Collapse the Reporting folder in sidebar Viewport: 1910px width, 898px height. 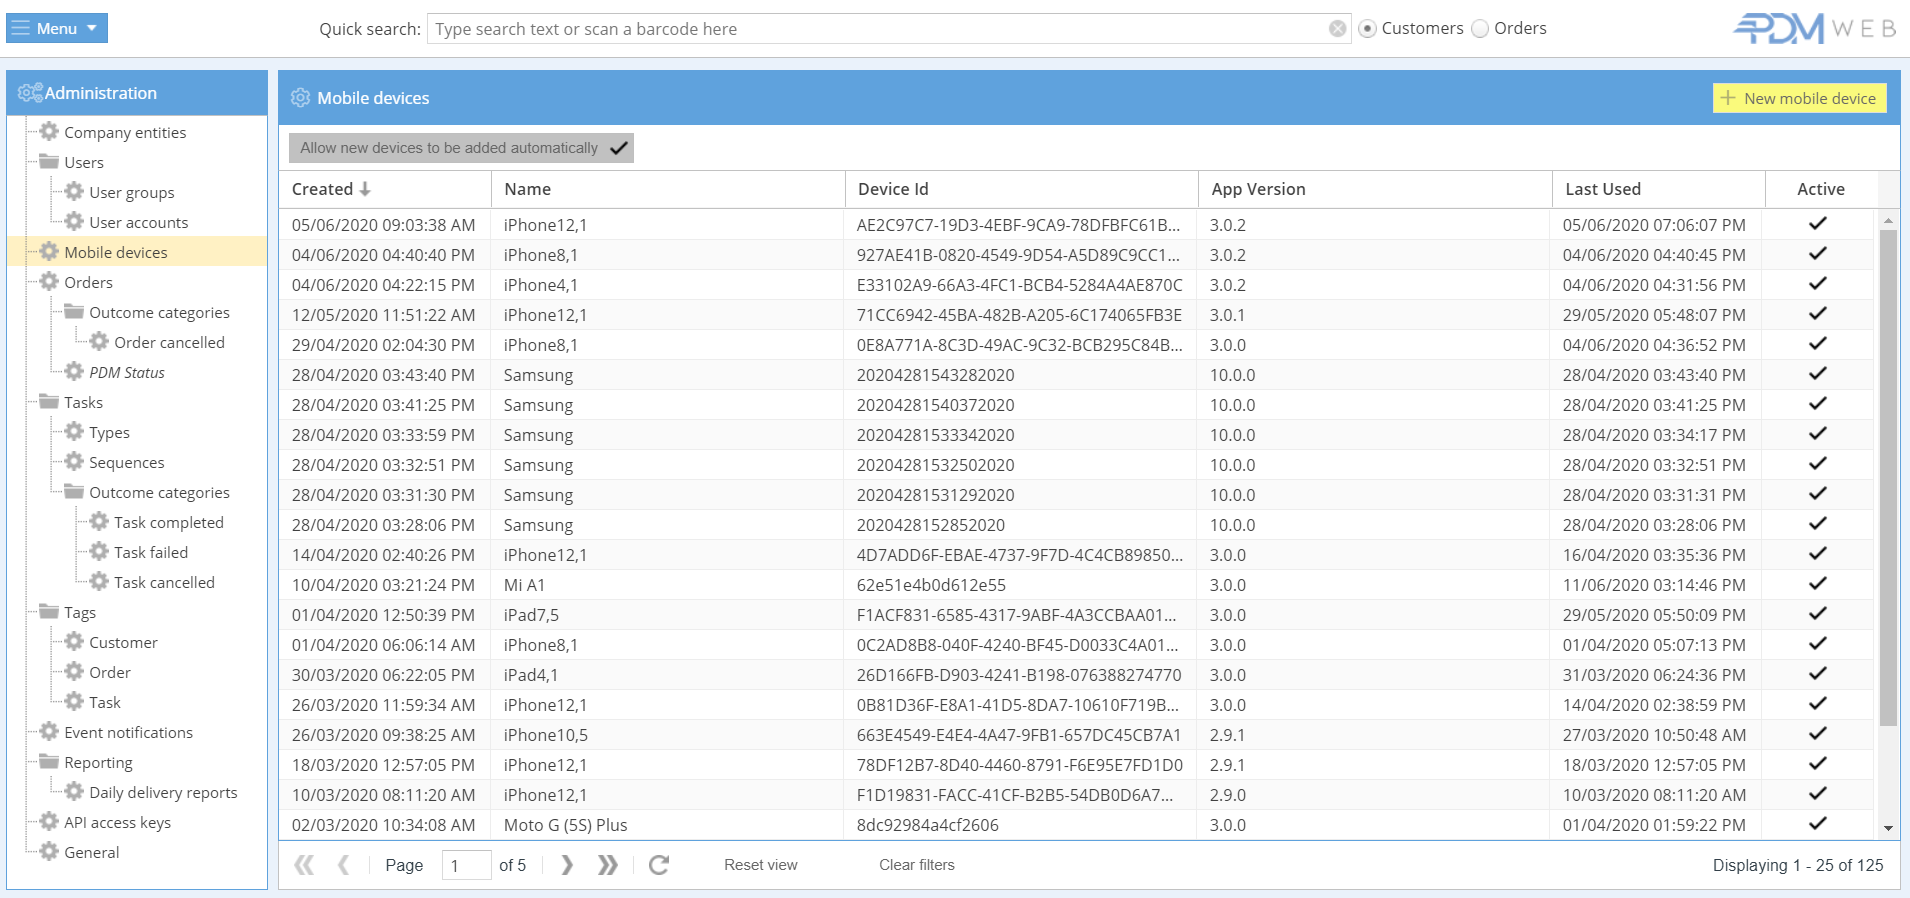click(49, 762)
